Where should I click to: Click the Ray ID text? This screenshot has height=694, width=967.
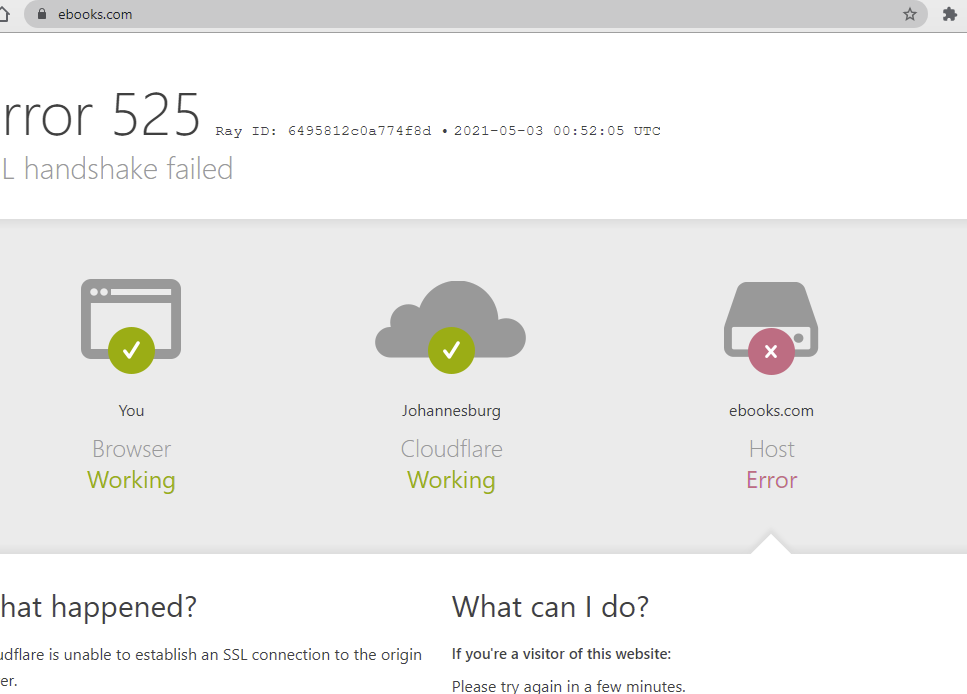pos(323,131)
